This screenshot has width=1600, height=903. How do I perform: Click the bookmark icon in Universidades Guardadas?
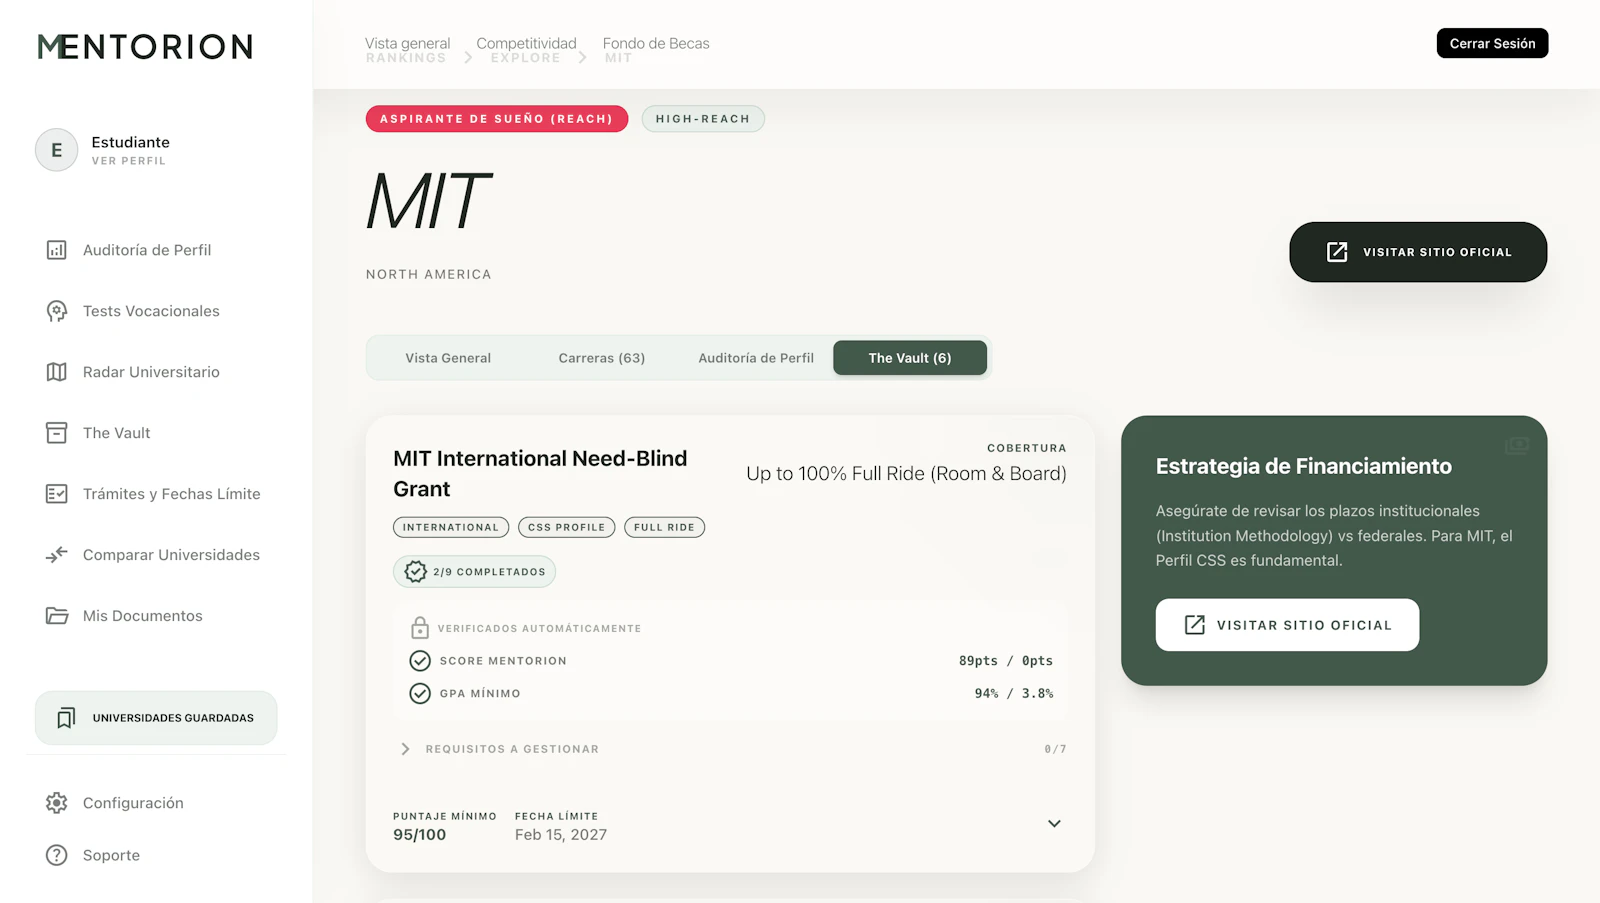click(x=66, y=718)
